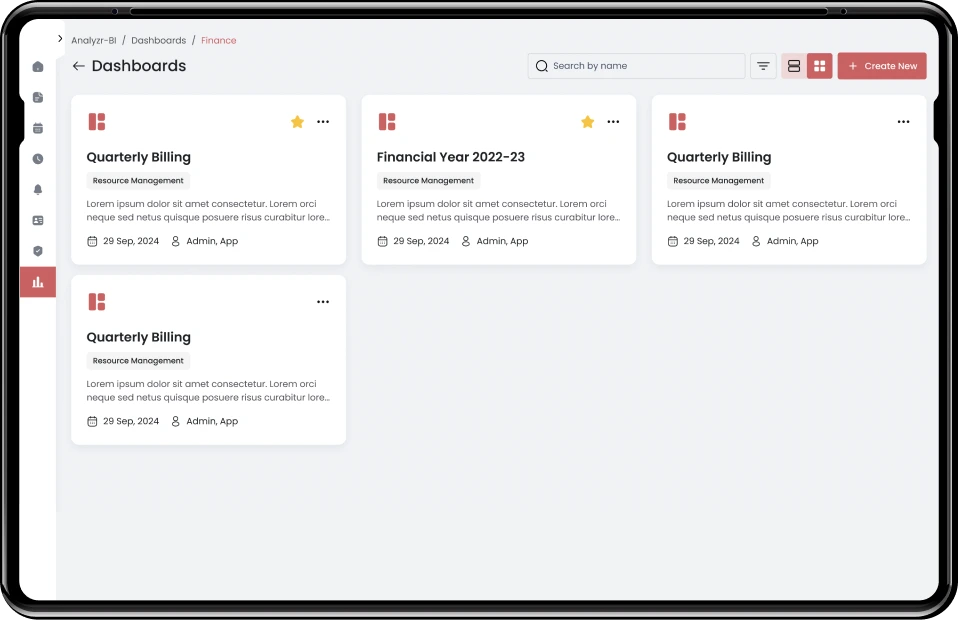Image resolution: width=958 pixels, height=620 pixels.
Task: Open the options menu on first Quarterly Billing card
Action: click(323, 121)
